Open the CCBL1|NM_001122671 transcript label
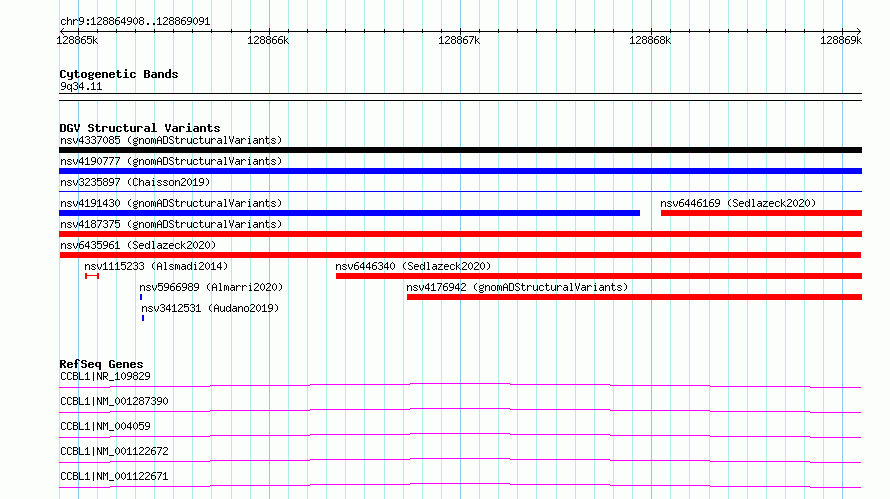The width and height of the screenshot is (890, 499). point(114,476)
